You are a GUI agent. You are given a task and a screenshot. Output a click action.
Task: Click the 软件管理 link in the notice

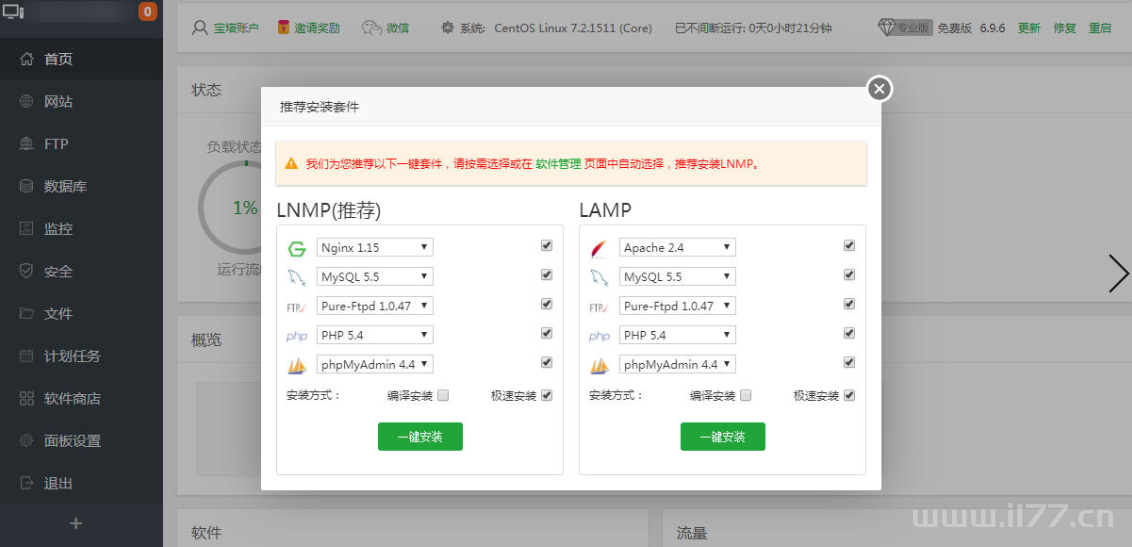coord(558,164)
